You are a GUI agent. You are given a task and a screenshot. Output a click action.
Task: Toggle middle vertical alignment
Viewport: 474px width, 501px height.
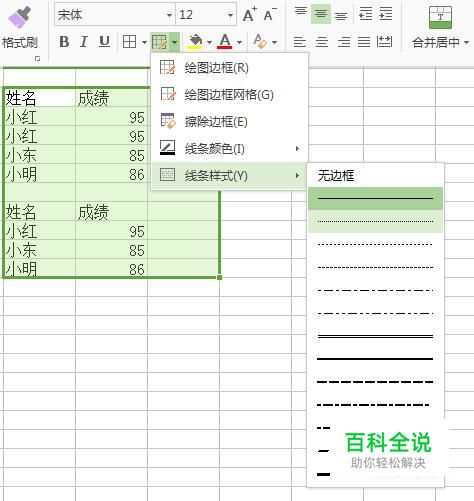(x=321, y=14)
